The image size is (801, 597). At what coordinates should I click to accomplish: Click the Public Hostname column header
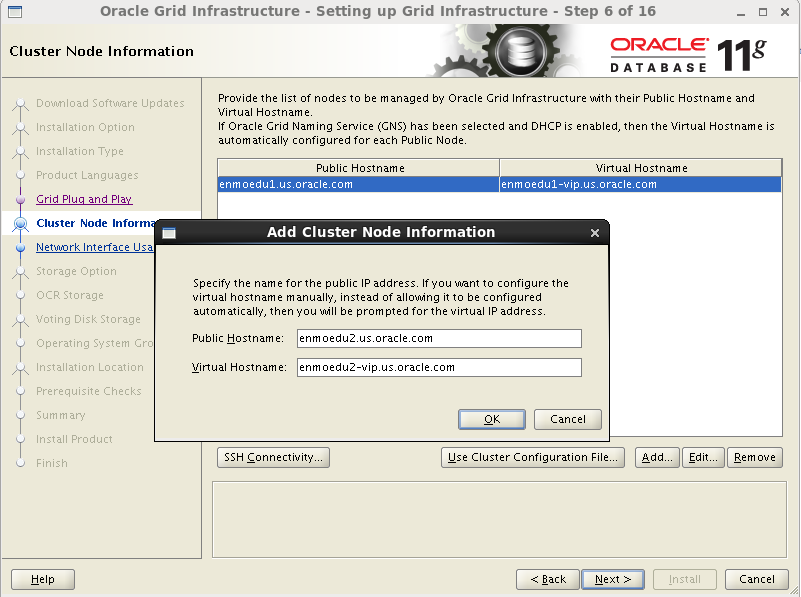pyautogui.click(x=359, y=168)
